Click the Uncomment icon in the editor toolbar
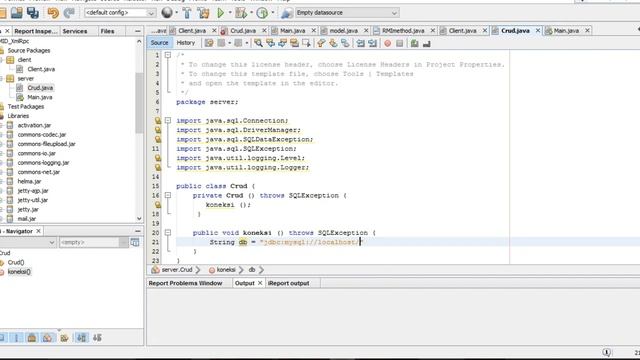Image resolution: width=640 pixels, height=360 pixels. click(x=427, y=43)
